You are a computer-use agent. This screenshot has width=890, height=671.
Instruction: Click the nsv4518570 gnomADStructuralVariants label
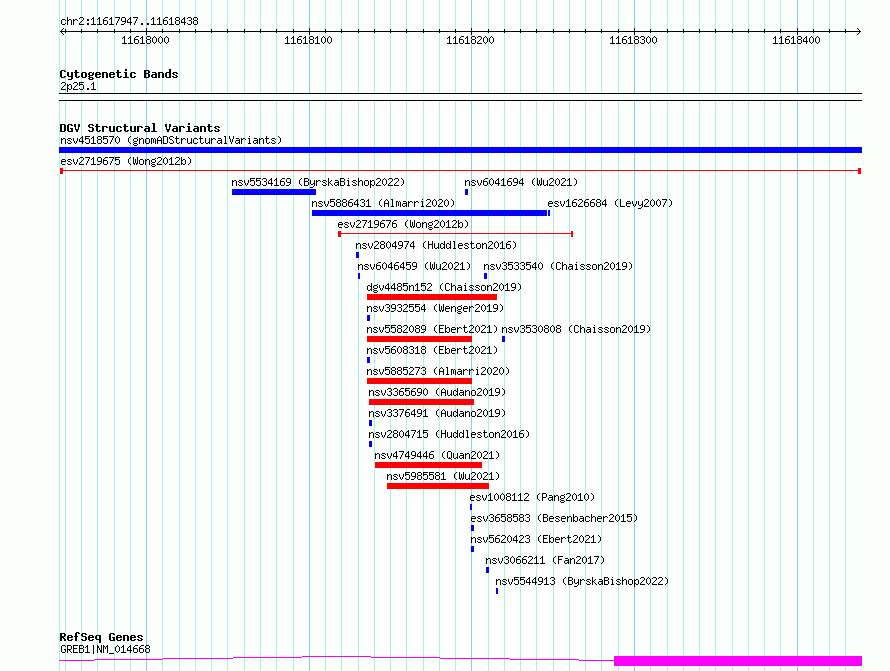[171, 140]
